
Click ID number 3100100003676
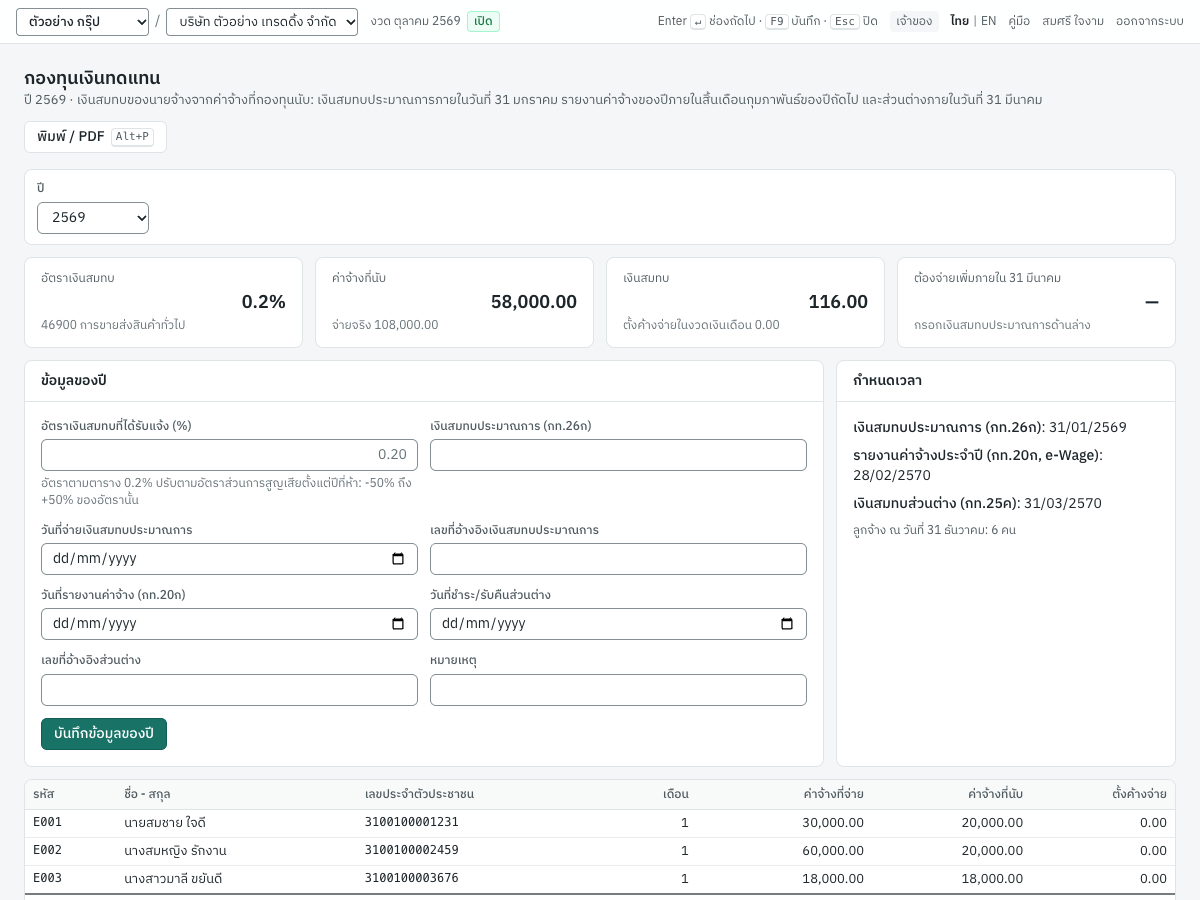pyautogui.click(x=412, y=879)
